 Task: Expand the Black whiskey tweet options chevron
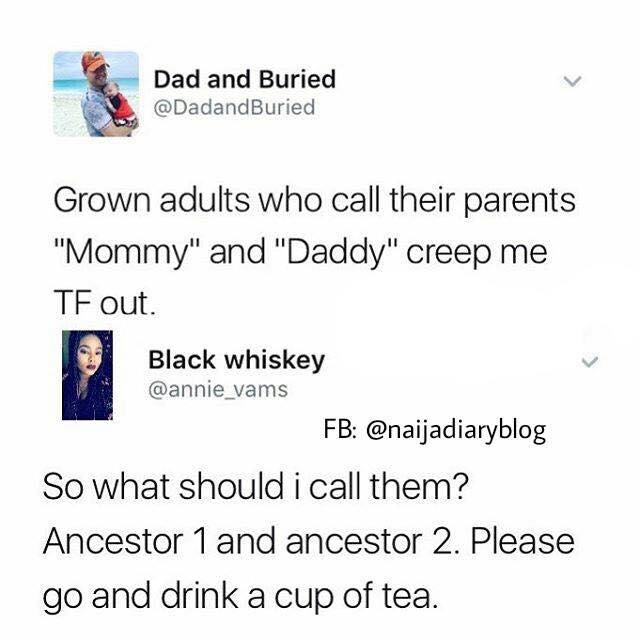(x=589, y=362)
